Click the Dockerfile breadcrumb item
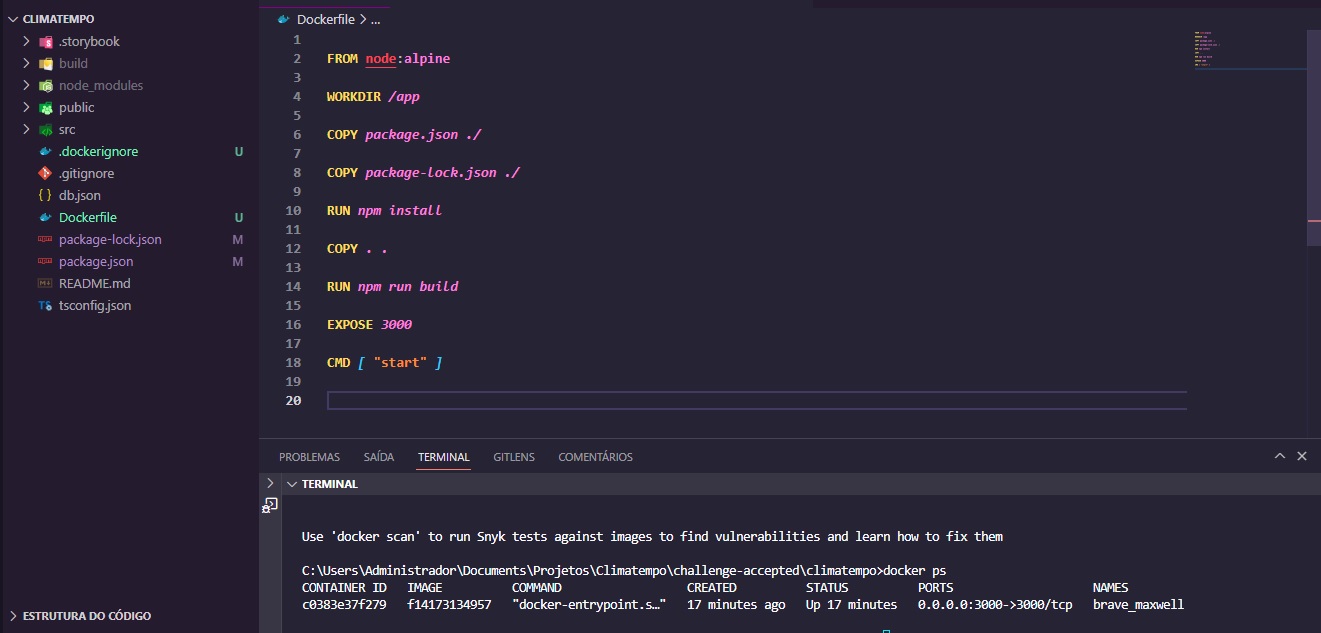 click(326, 19)
